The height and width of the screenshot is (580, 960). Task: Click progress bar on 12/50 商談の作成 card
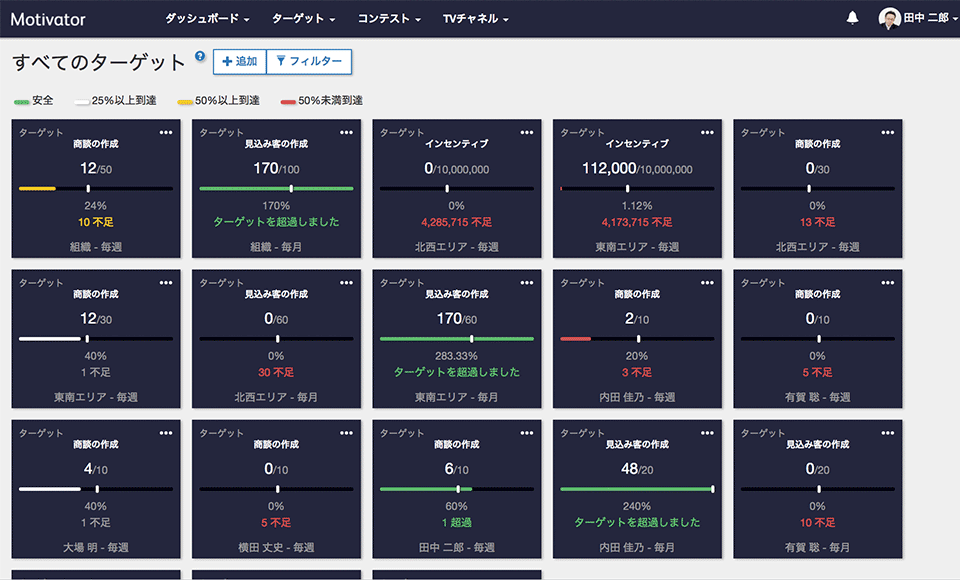(x=96, y=189)
